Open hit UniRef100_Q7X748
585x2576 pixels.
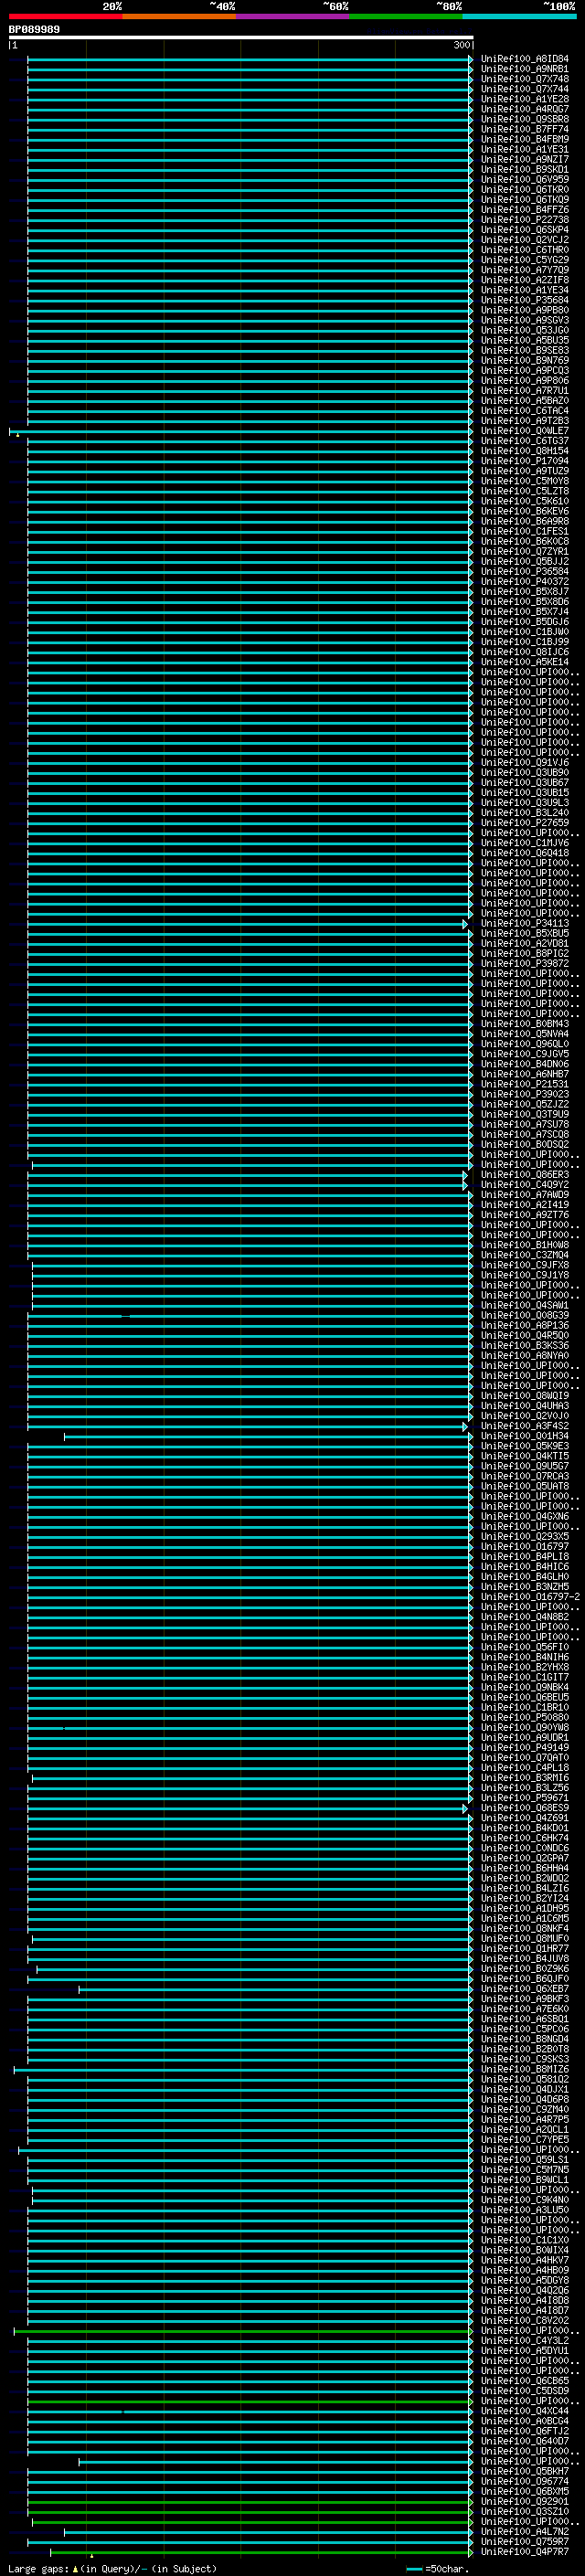(x=524, y=79)
